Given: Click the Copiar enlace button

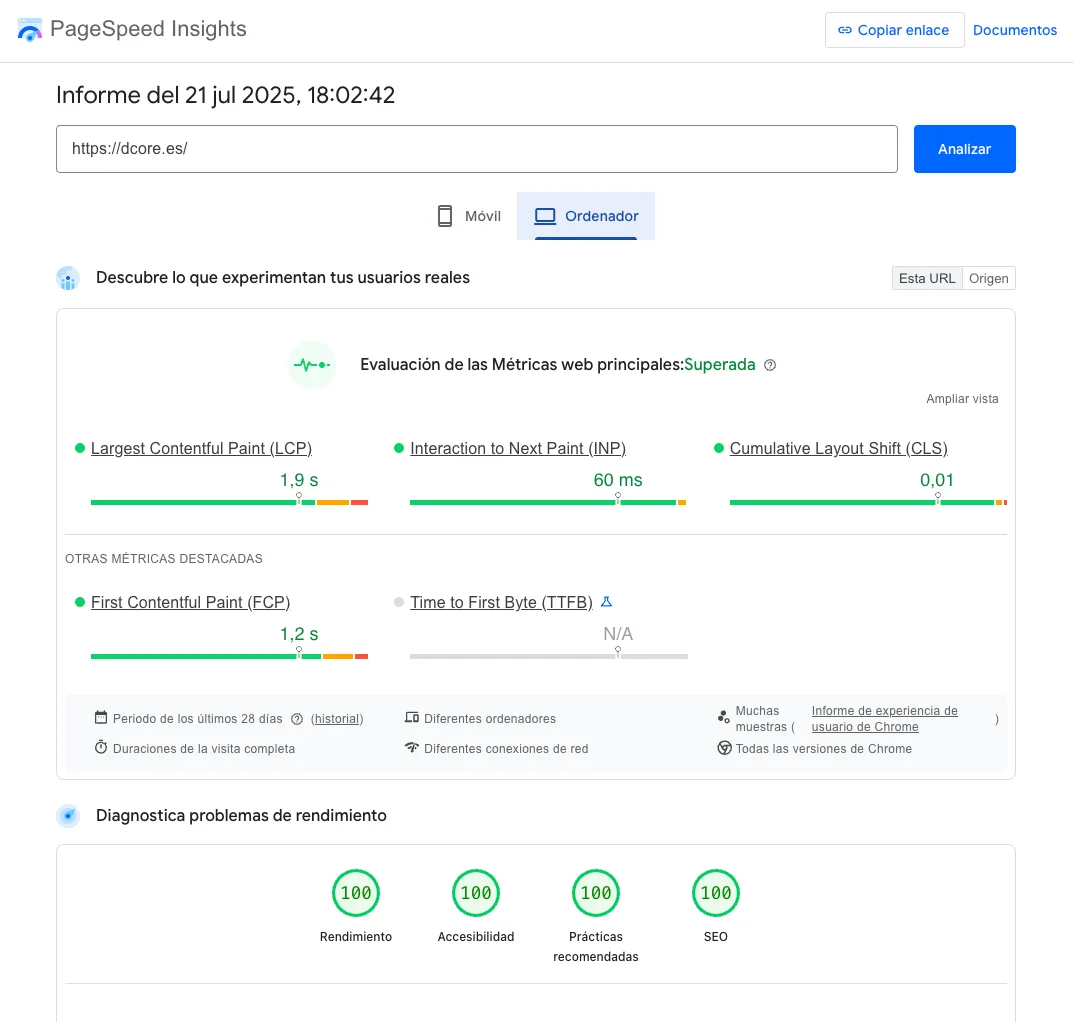Looking at the screenshot, I should point(894,30).
